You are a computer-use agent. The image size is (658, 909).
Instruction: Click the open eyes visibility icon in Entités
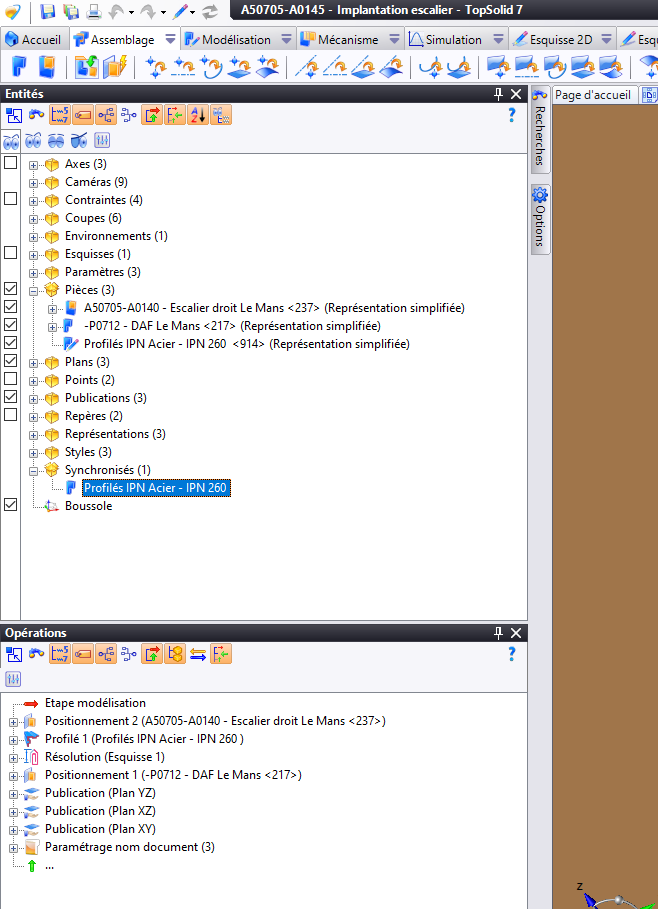pos(33,140)
